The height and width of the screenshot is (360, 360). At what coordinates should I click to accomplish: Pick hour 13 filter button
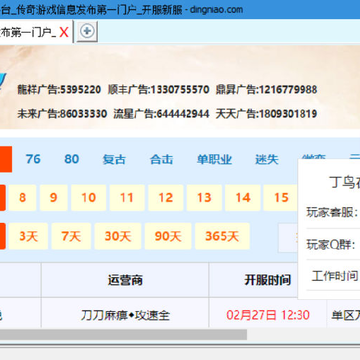coord(204,198)
